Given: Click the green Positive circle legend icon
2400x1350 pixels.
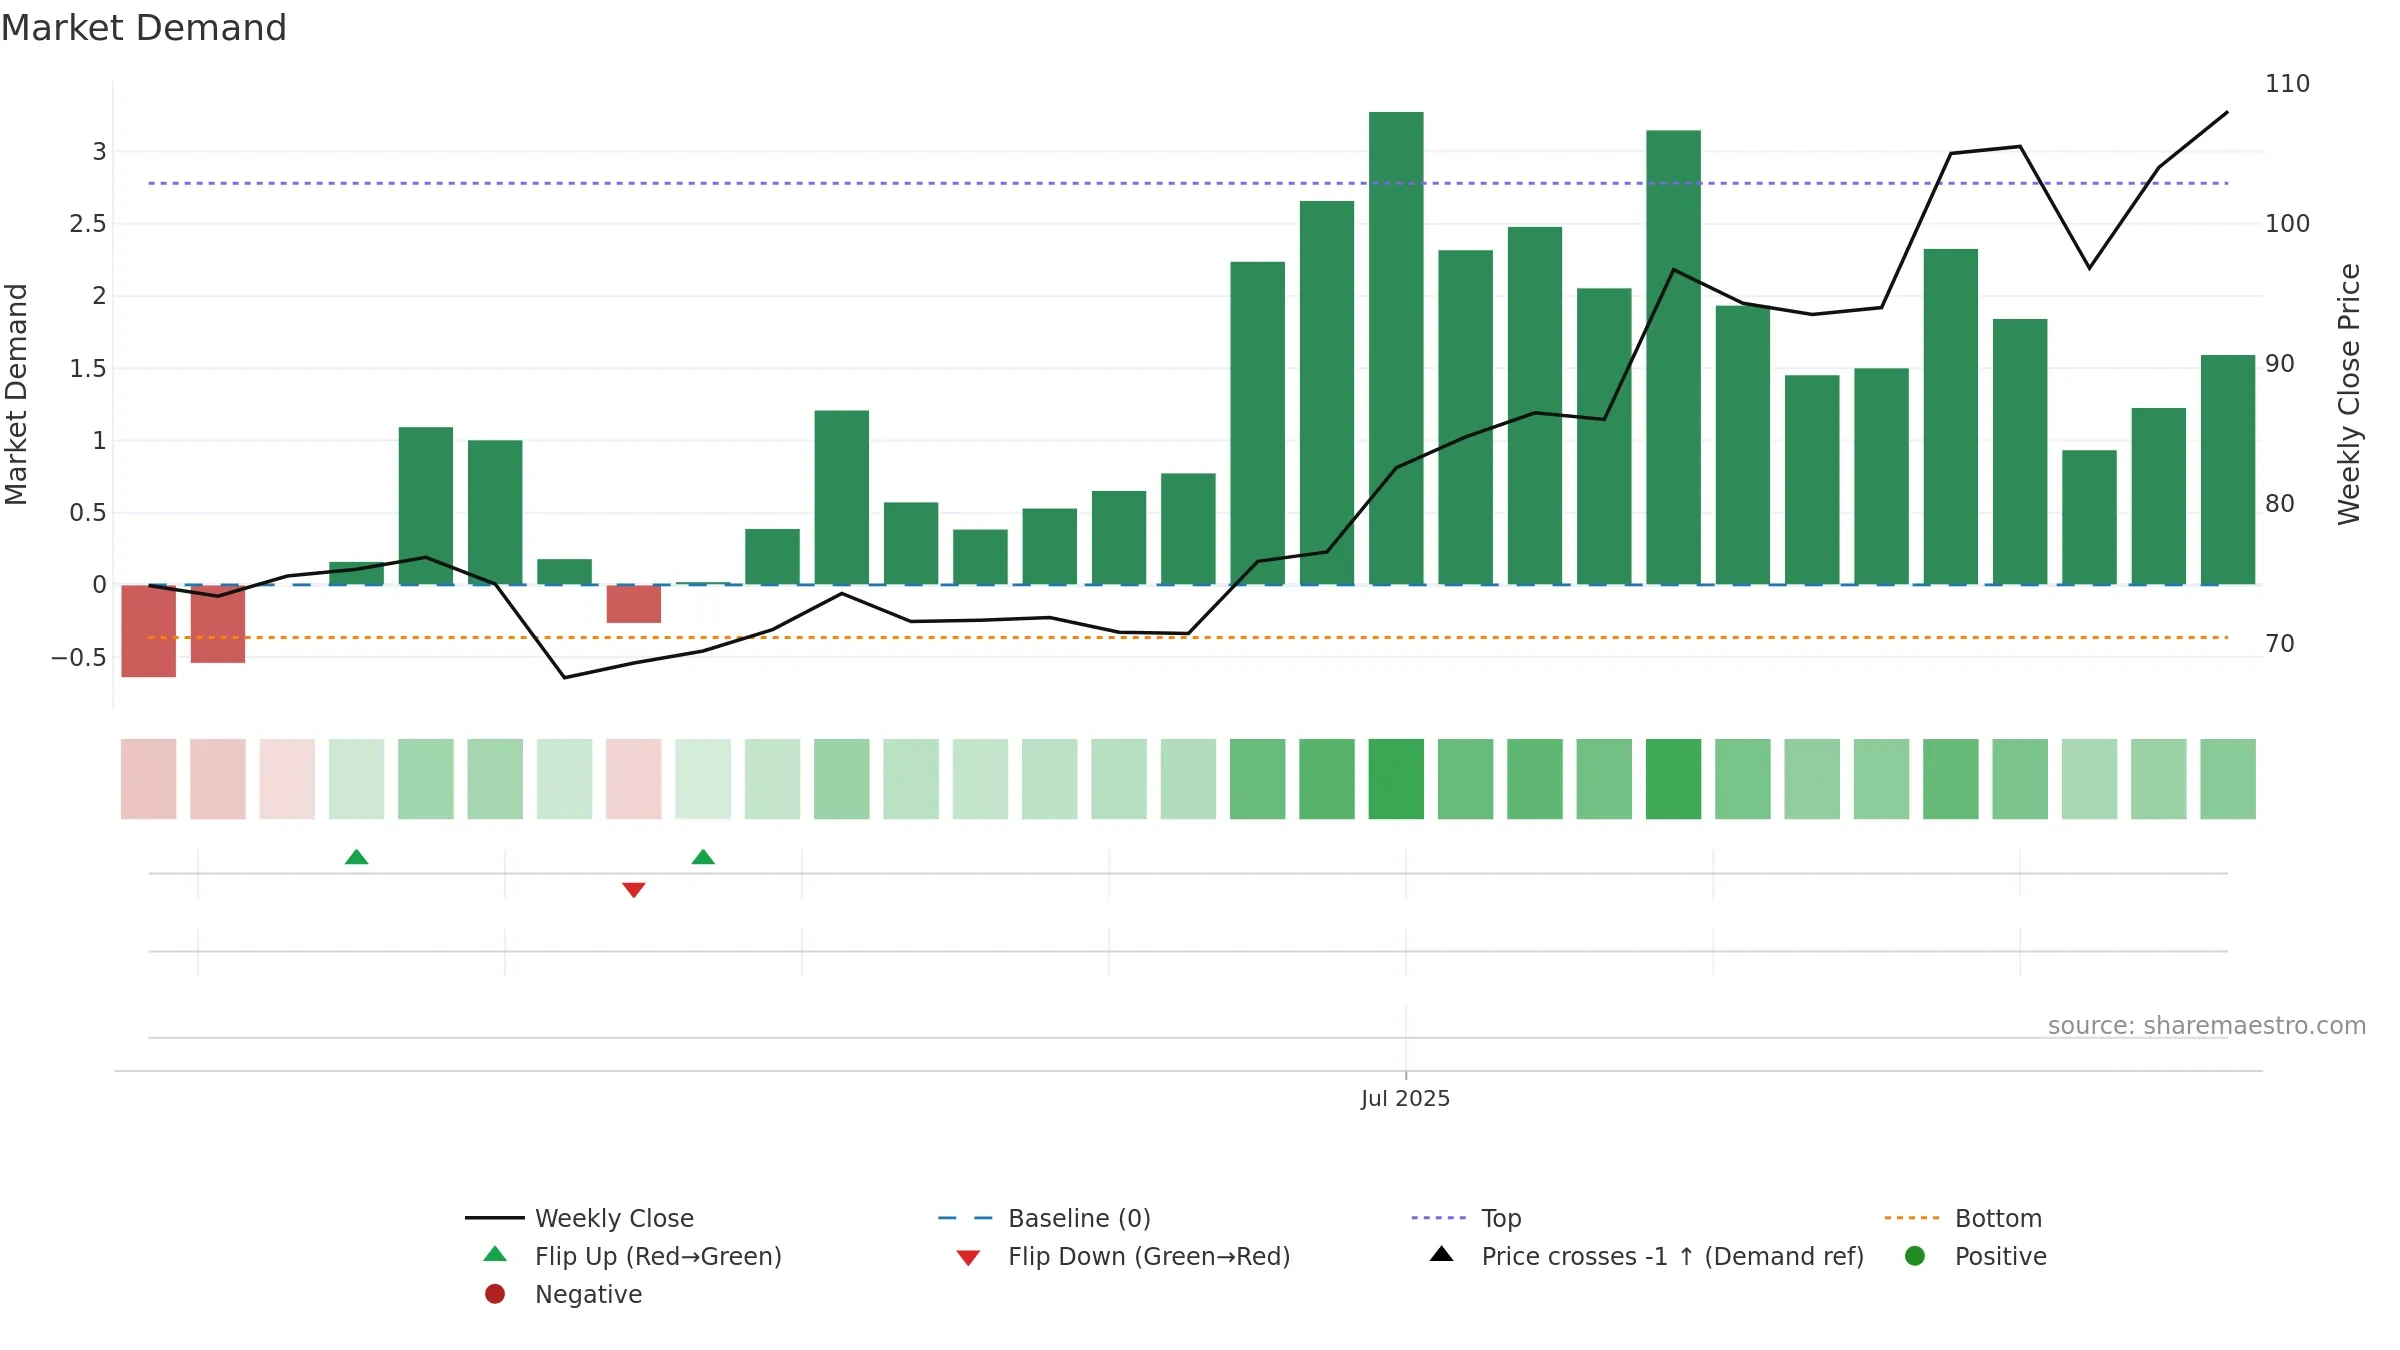Looking at the screenshot, I should 1915,1256.
